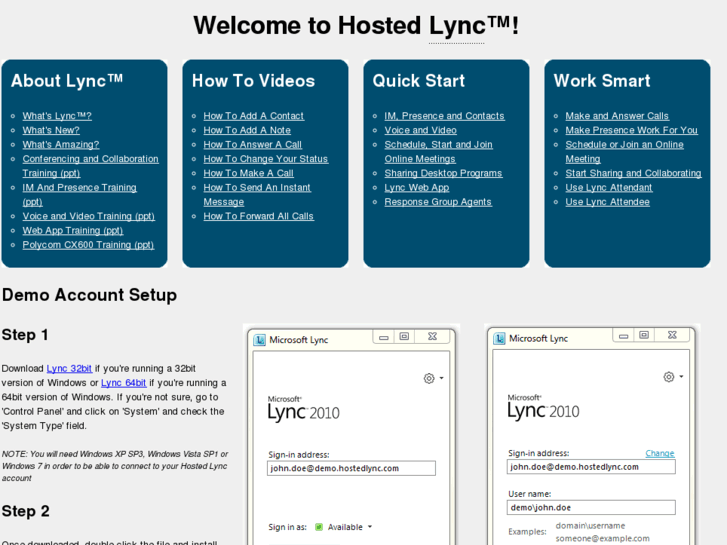Image resolution: width=727 pixels, height=545 pixels.
Task: Click the "Quick Start" panel title
Action: [x=419, y=81]
